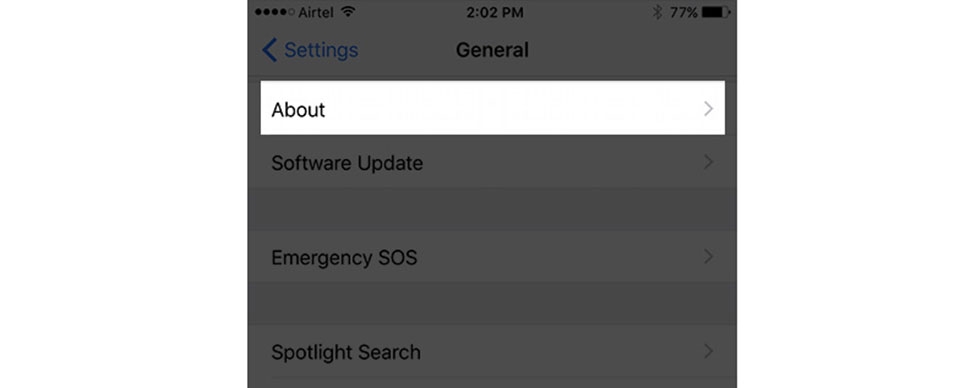Open Software Update
The width and height of the screenshot is (960, 388).
[x=492, y=162]
